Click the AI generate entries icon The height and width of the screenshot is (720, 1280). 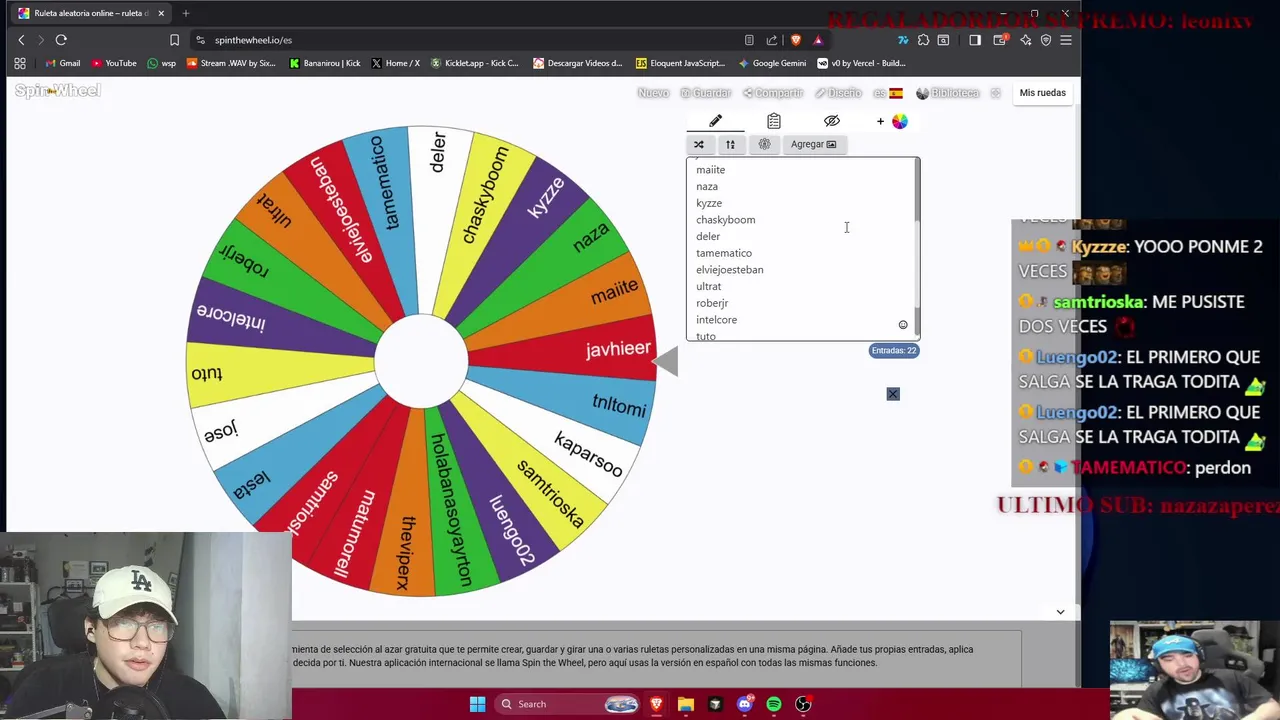click(x=764, y=144)
